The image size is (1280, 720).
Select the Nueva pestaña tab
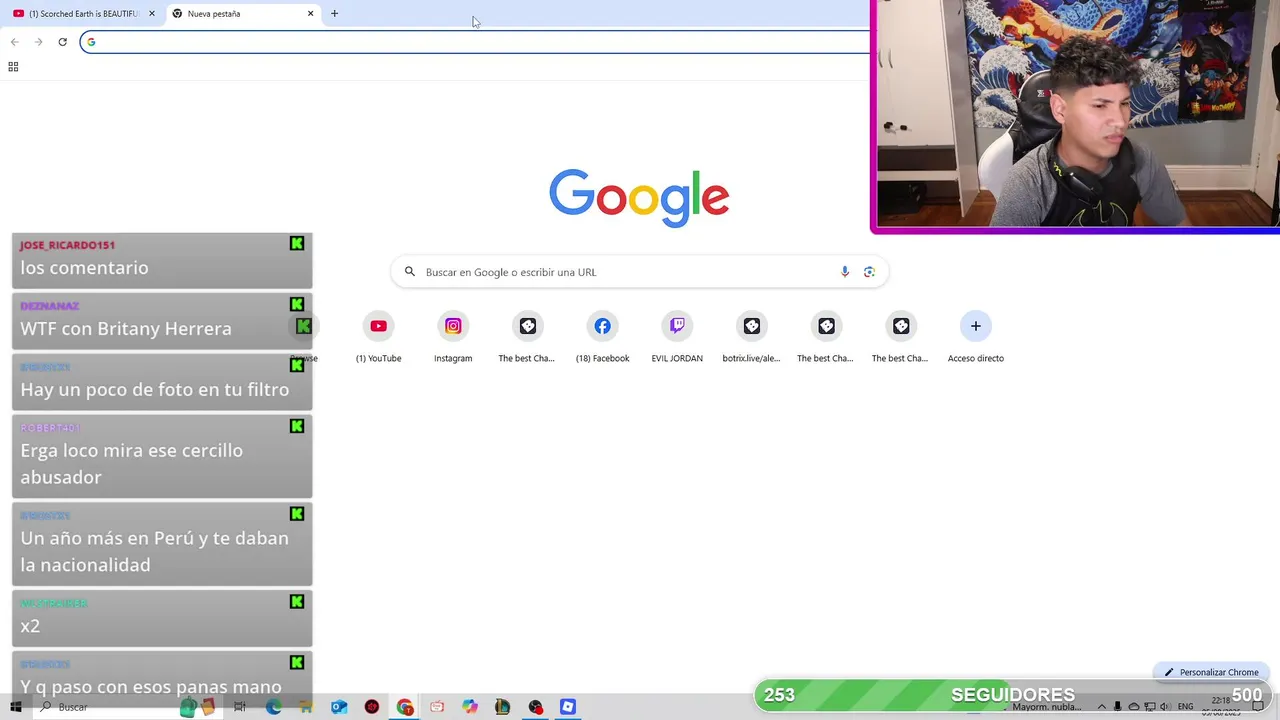point(244,14)
